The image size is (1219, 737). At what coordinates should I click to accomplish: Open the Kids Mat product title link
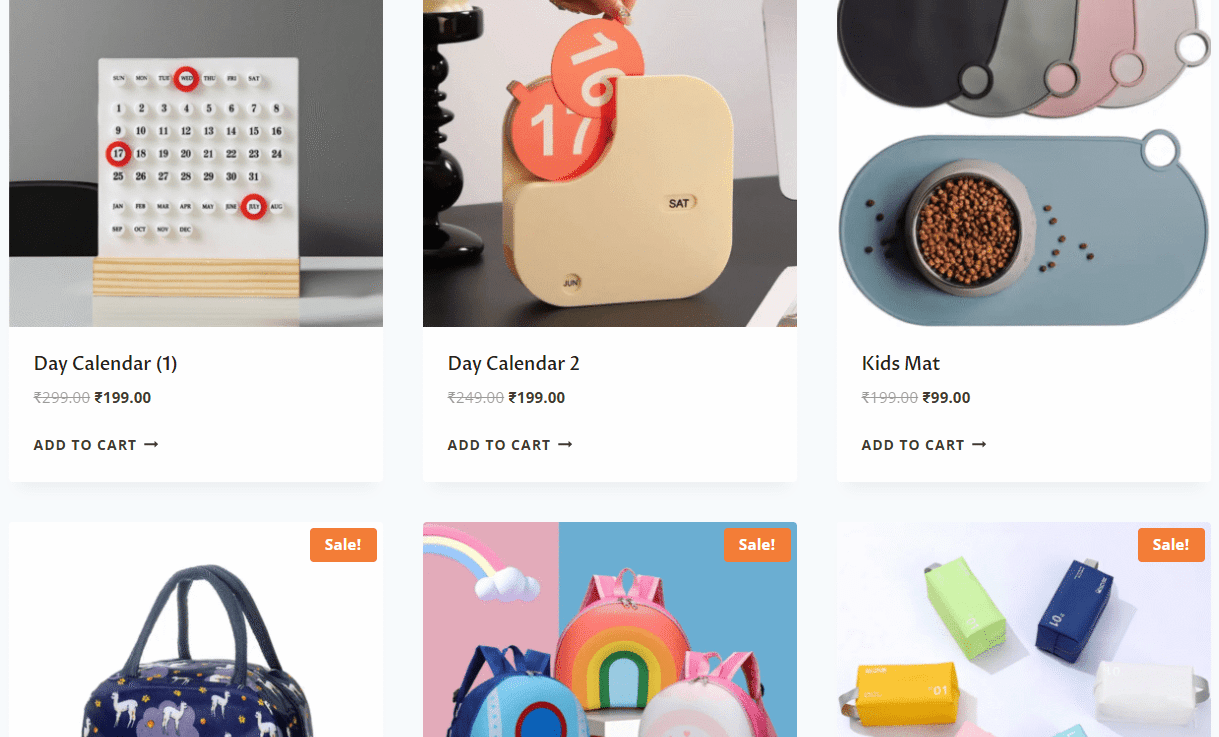[x=901, y=363]
